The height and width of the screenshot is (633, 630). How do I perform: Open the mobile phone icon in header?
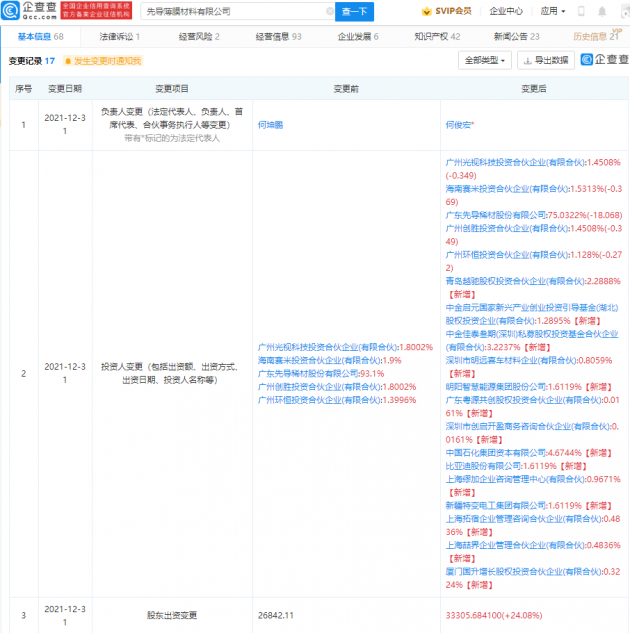581,11
